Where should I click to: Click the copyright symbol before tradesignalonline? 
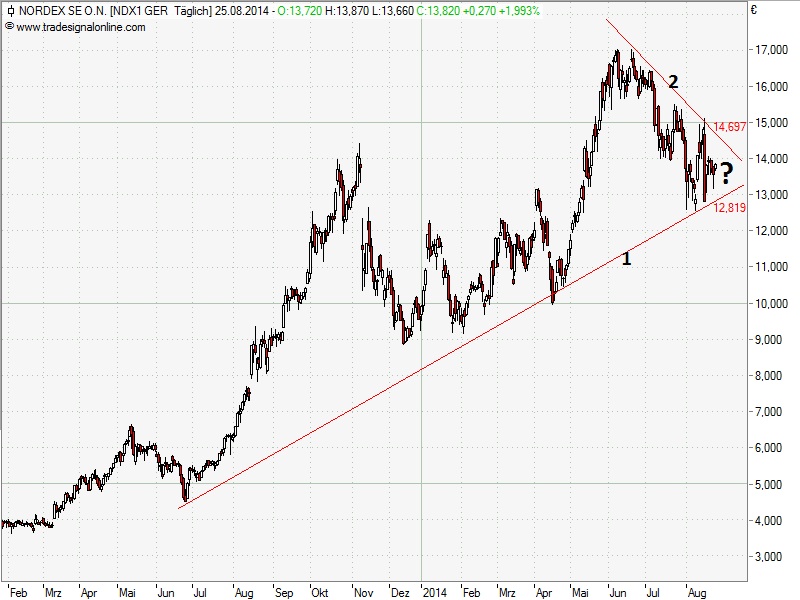coord(9,27)
